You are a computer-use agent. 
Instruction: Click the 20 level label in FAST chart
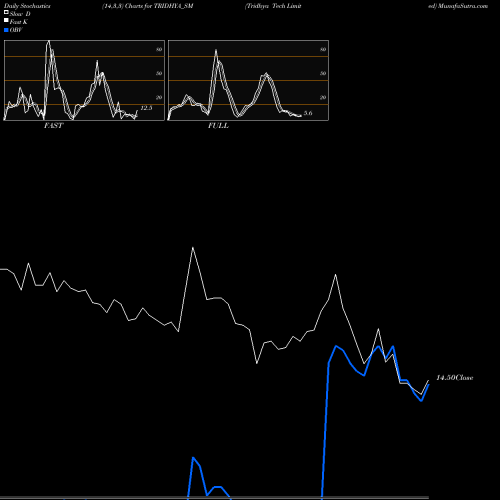click(159, 97)
